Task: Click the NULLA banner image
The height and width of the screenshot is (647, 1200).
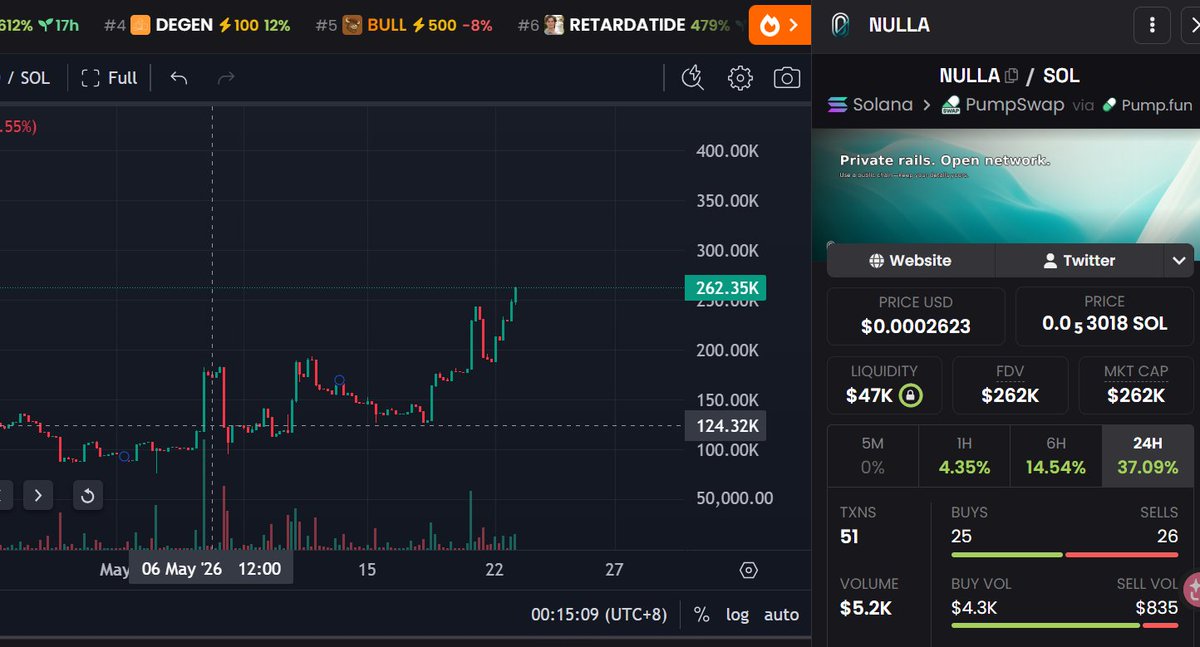Action: [1005, 185]
